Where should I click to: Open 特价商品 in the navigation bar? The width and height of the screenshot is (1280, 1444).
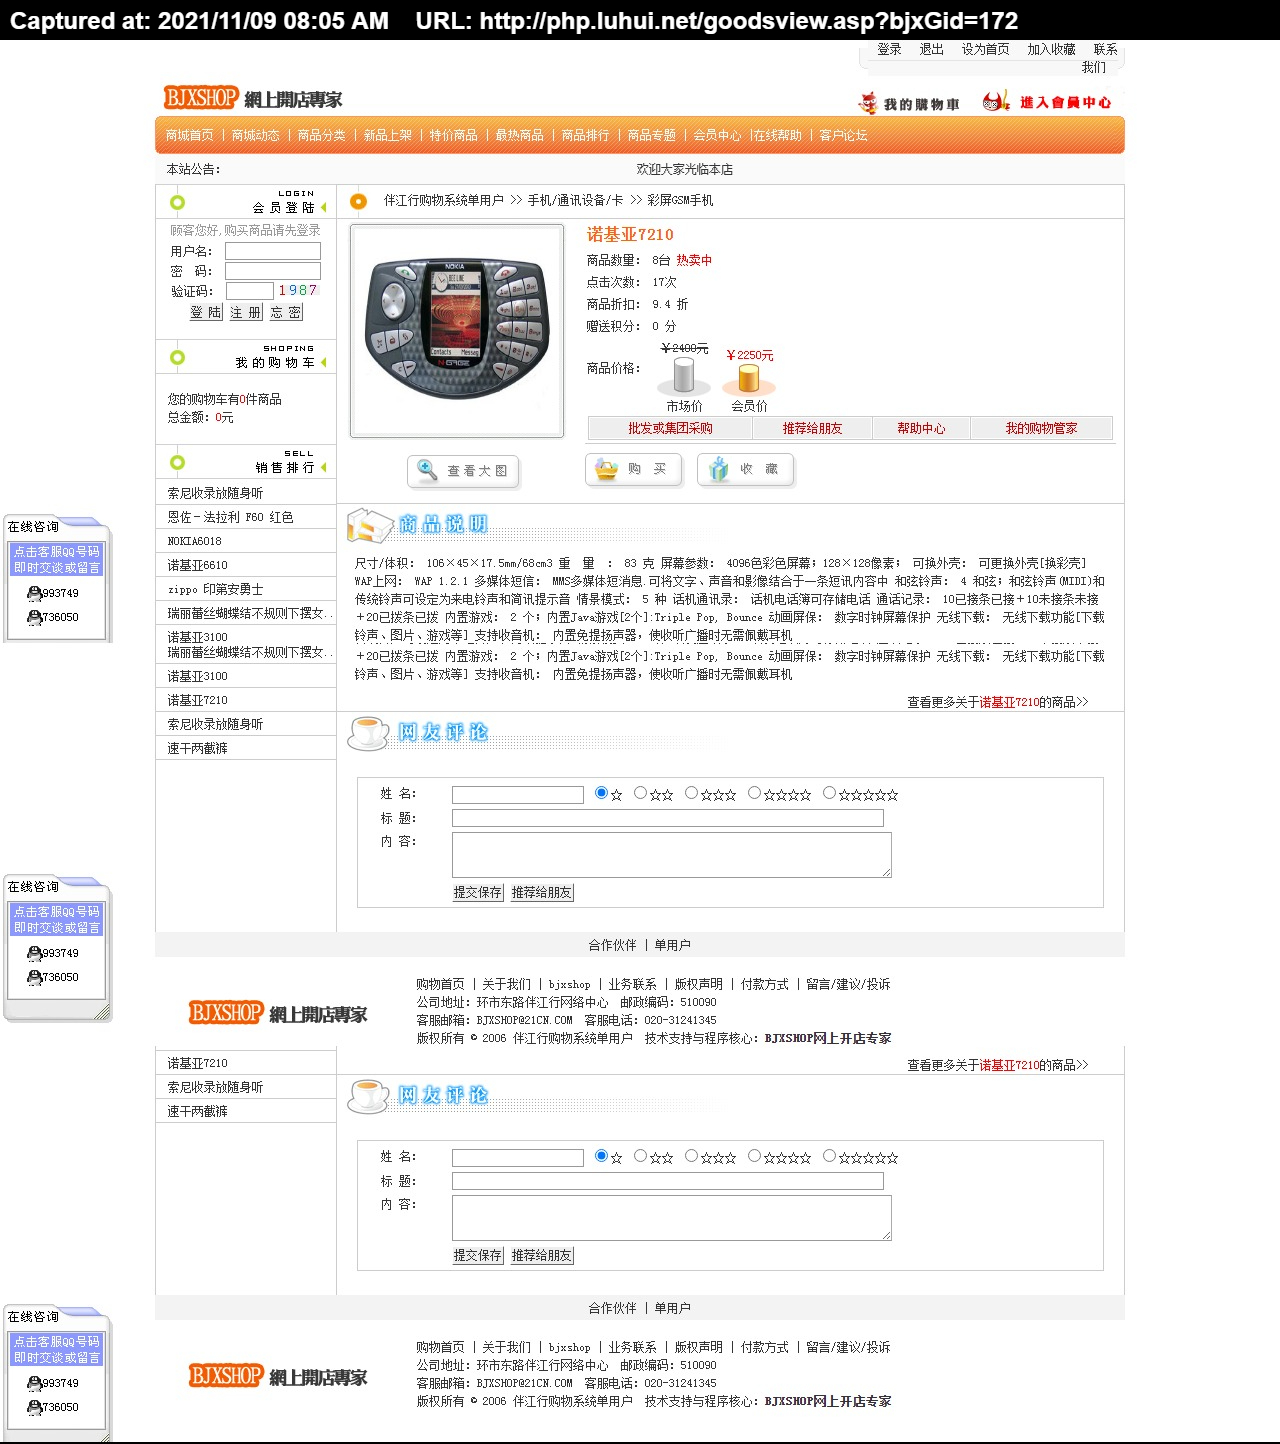point(454,136)
